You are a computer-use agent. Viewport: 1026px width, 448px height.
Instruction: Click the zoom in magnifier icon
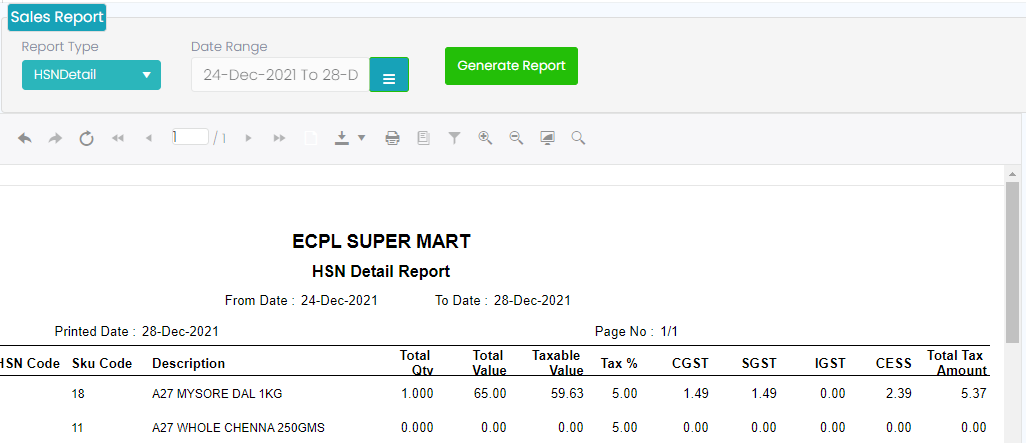485,138
